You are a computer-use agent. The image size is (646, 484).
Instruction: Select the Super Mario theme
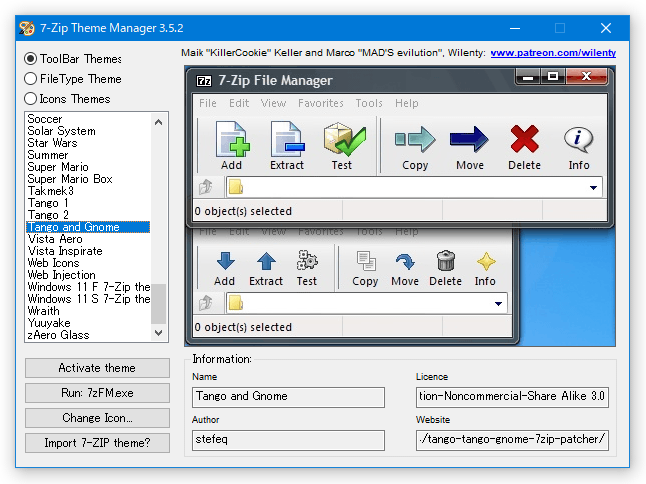point(88,167)
